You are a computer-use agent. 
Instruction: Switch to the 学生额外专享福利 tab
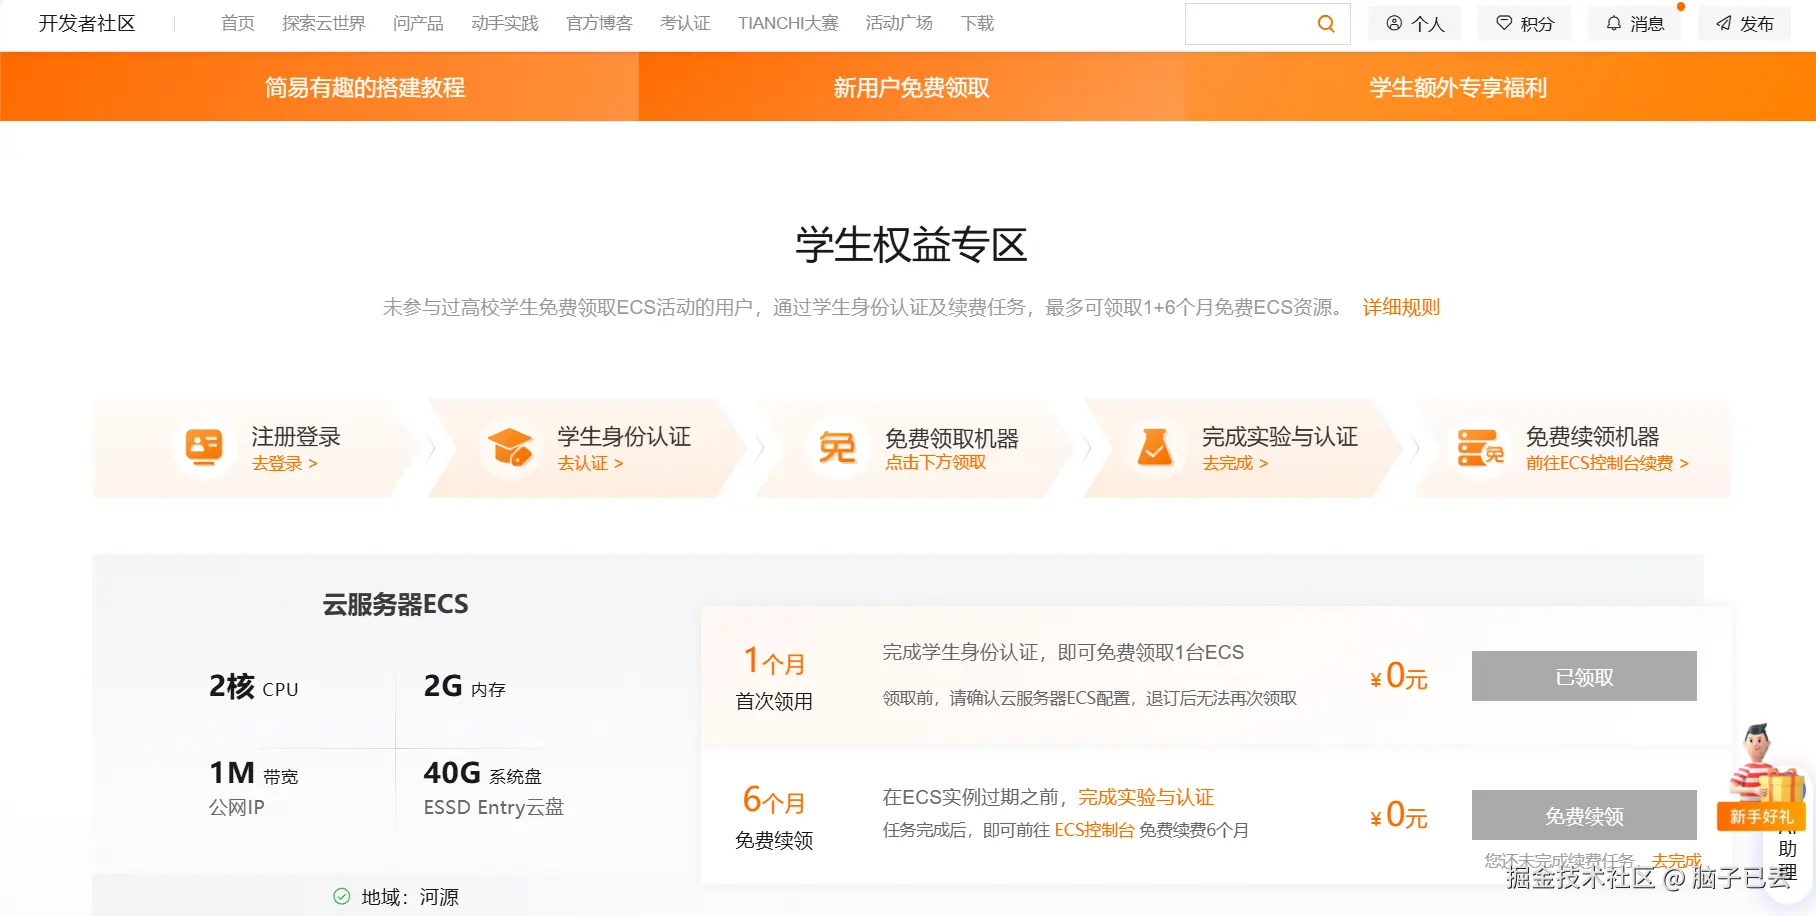click(1458, 87)
